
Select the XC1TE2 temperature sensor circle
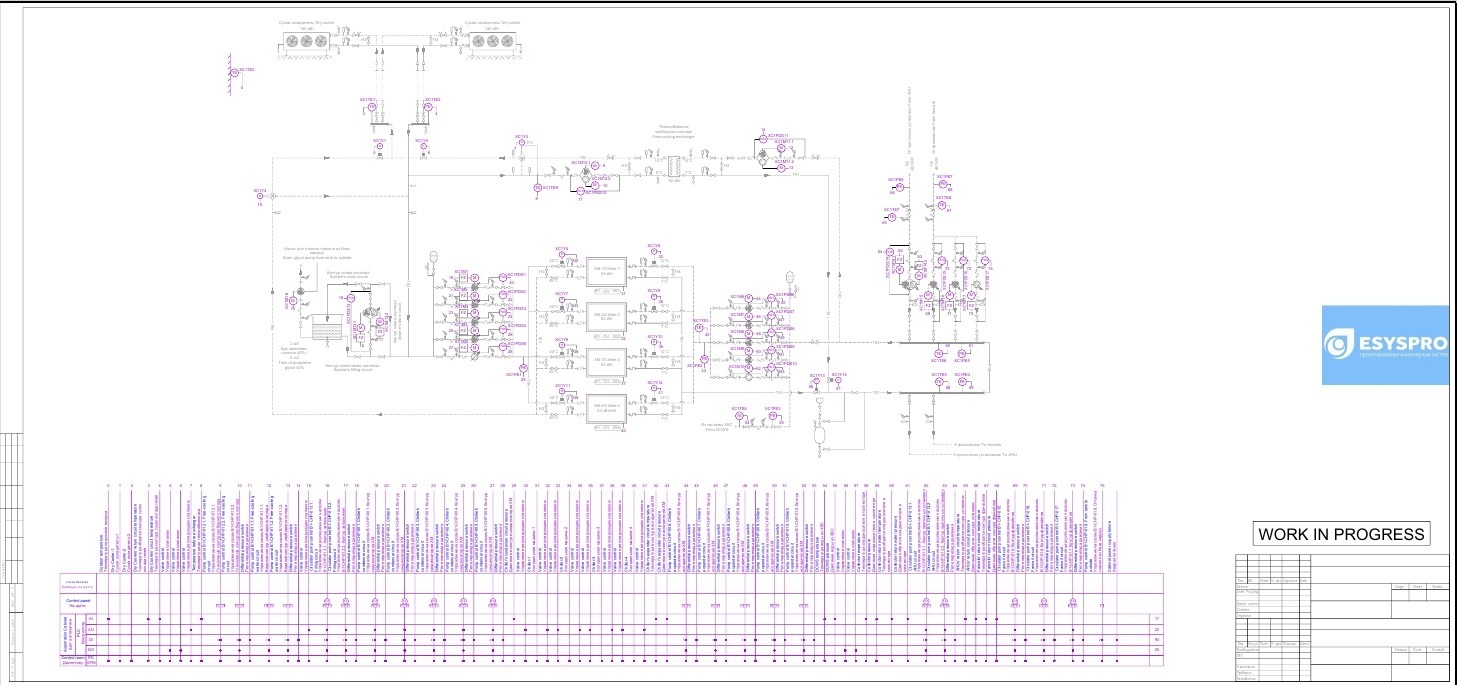(428, 107)
